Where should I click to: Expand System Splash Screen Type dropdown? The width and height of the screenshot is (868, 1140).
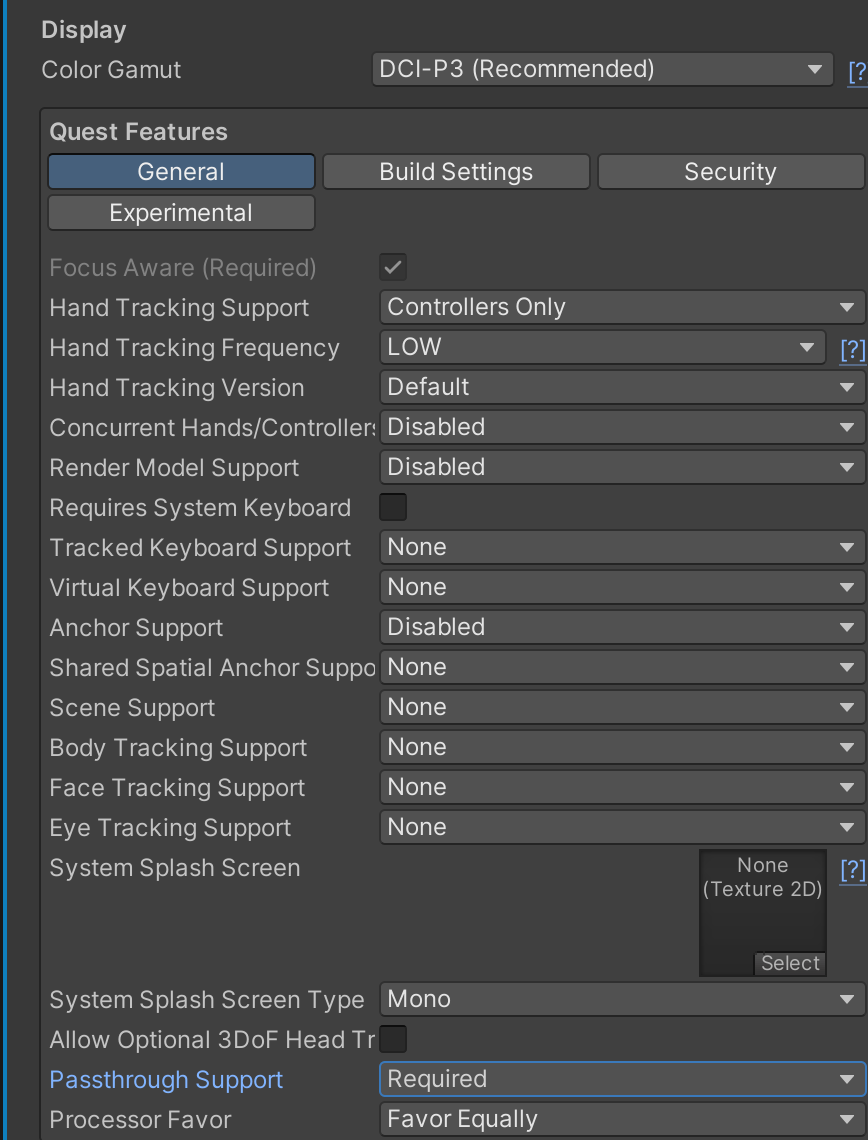[621, 999]
